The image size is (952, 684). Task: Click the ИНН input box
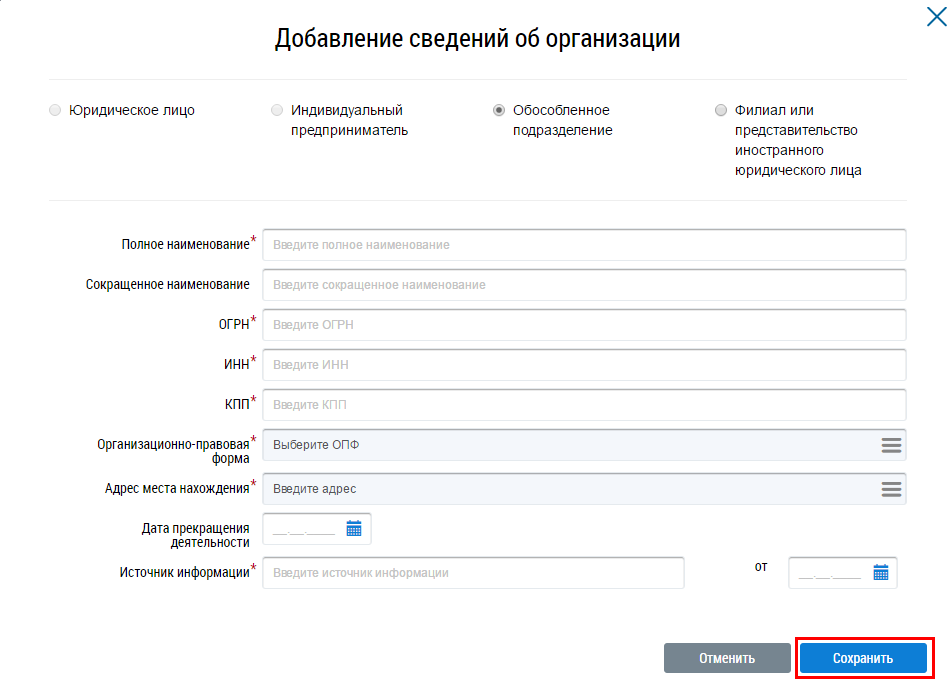584,365
